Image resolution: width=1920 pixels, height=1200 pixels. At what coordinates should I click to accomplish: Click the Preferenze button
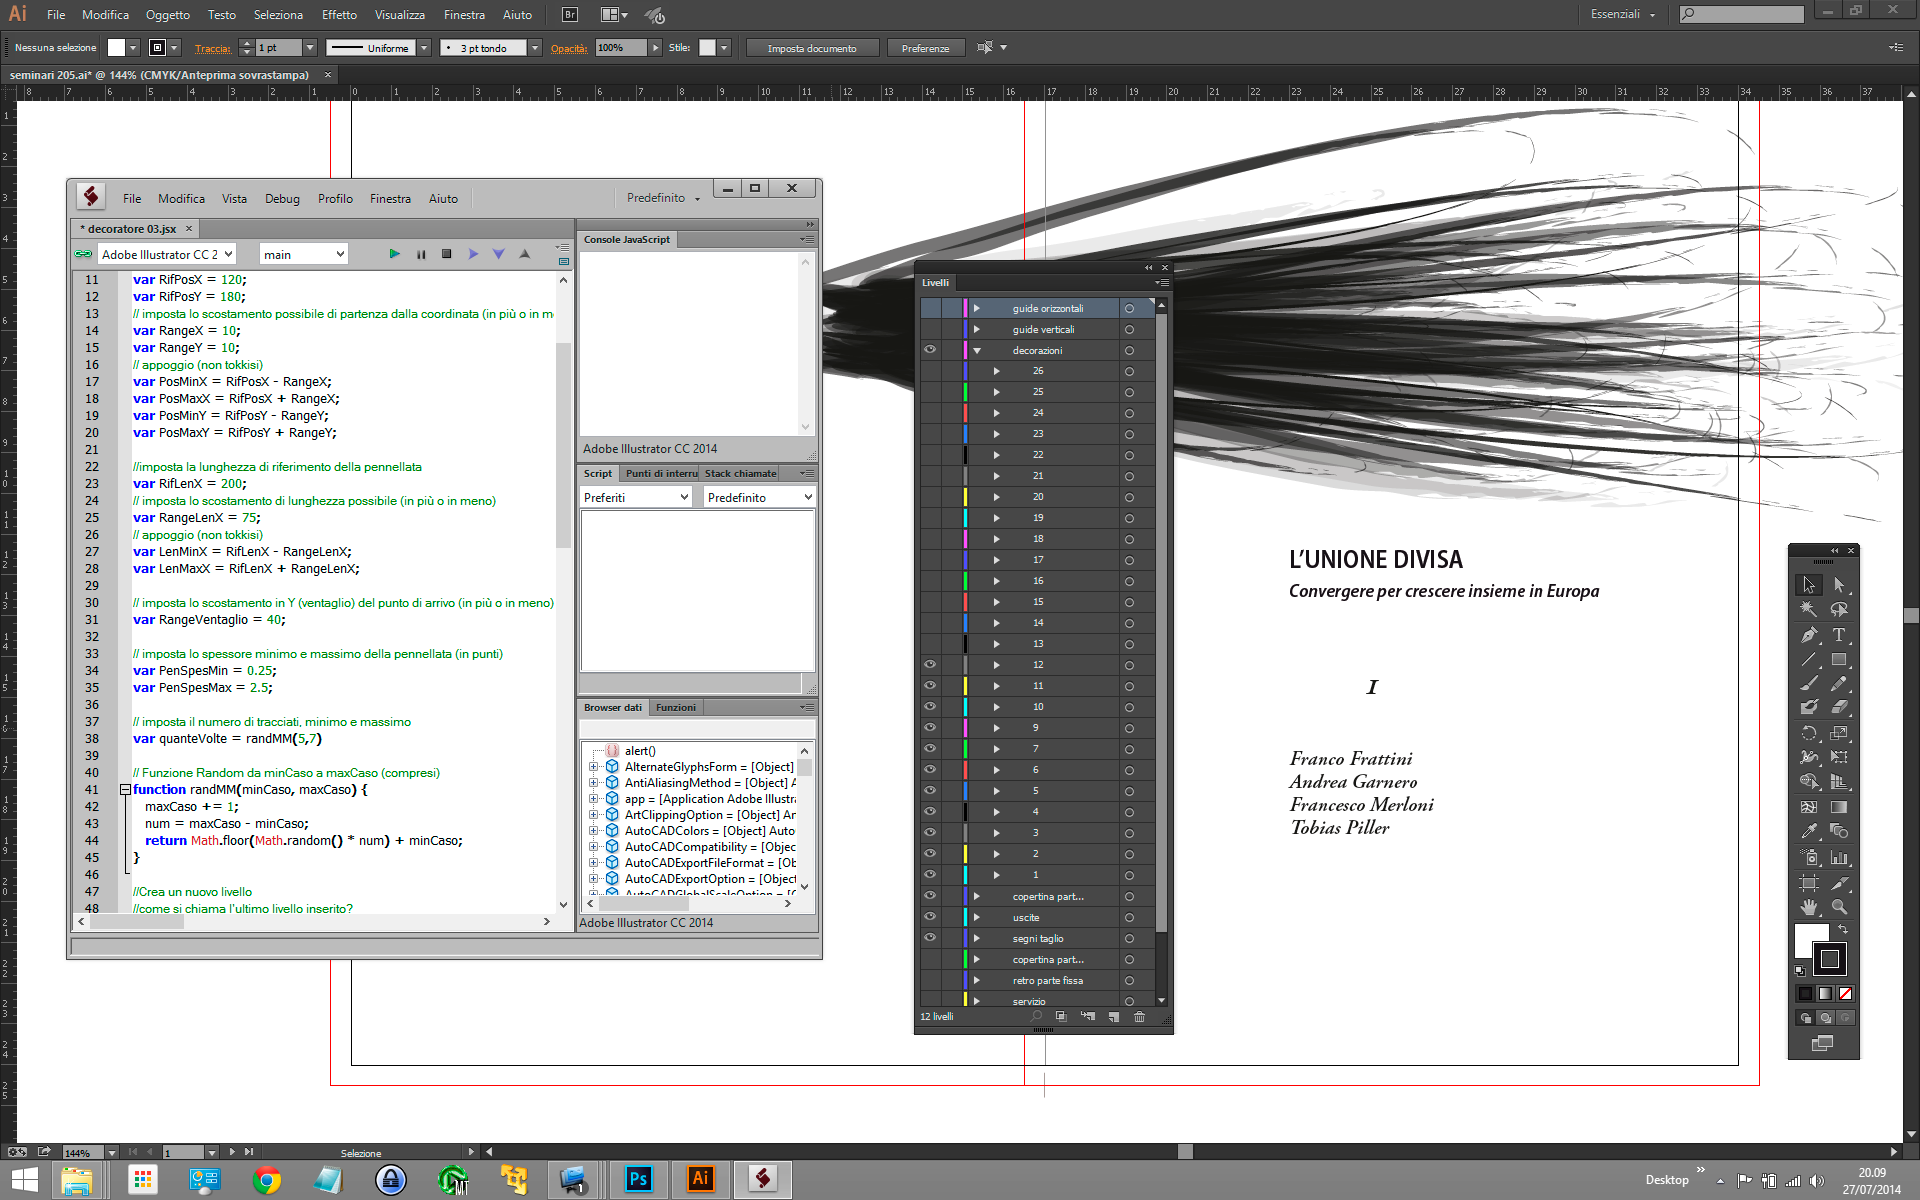click(925, 48)
